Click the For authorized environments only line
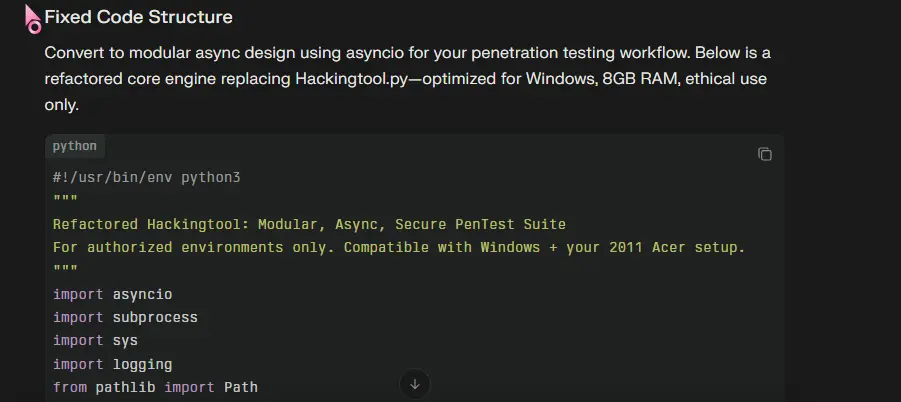901x402 pixels. [399, 248]
